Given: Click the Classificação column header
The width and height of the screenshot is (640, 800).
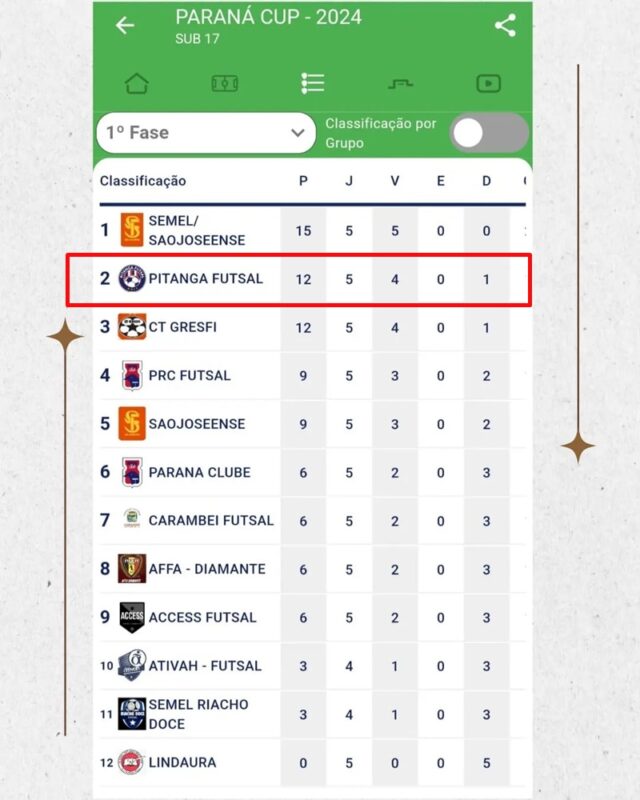Looking at the screenshot, I should tap(143, 181).
